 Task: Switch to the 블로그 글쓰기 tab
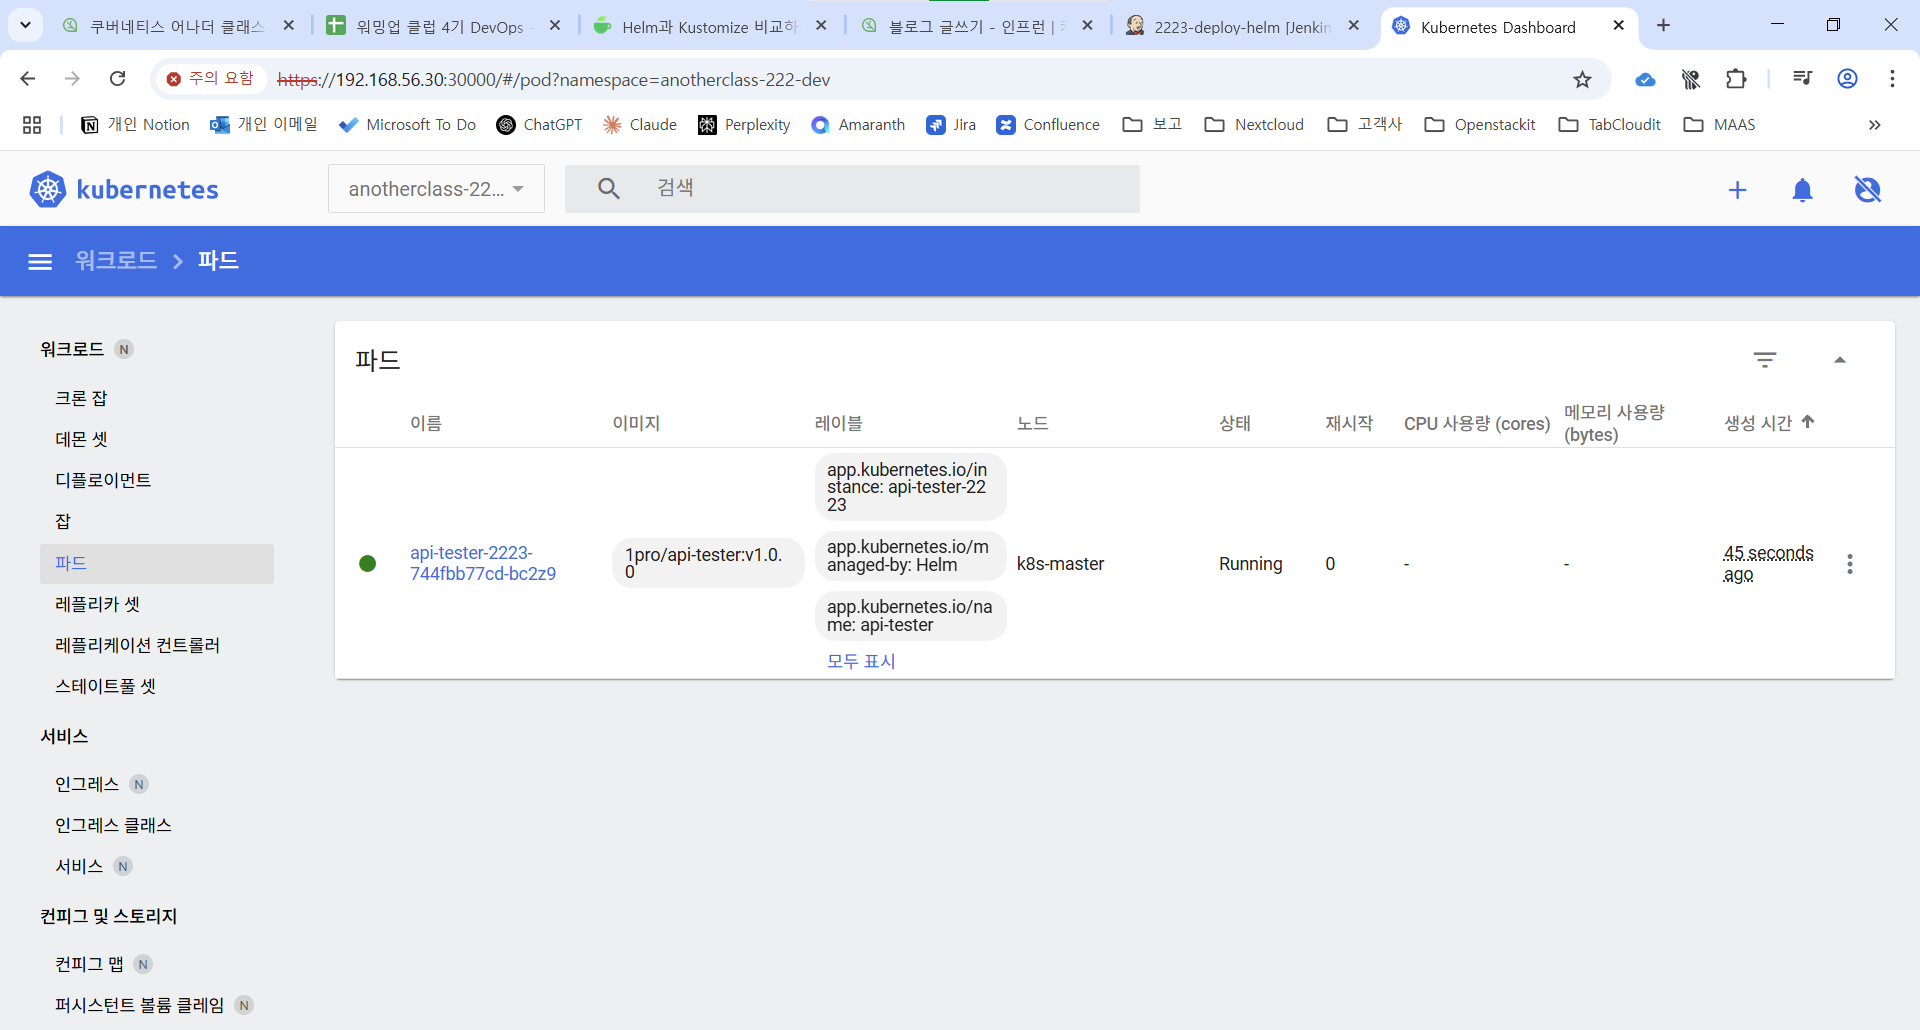pos(977,26)
